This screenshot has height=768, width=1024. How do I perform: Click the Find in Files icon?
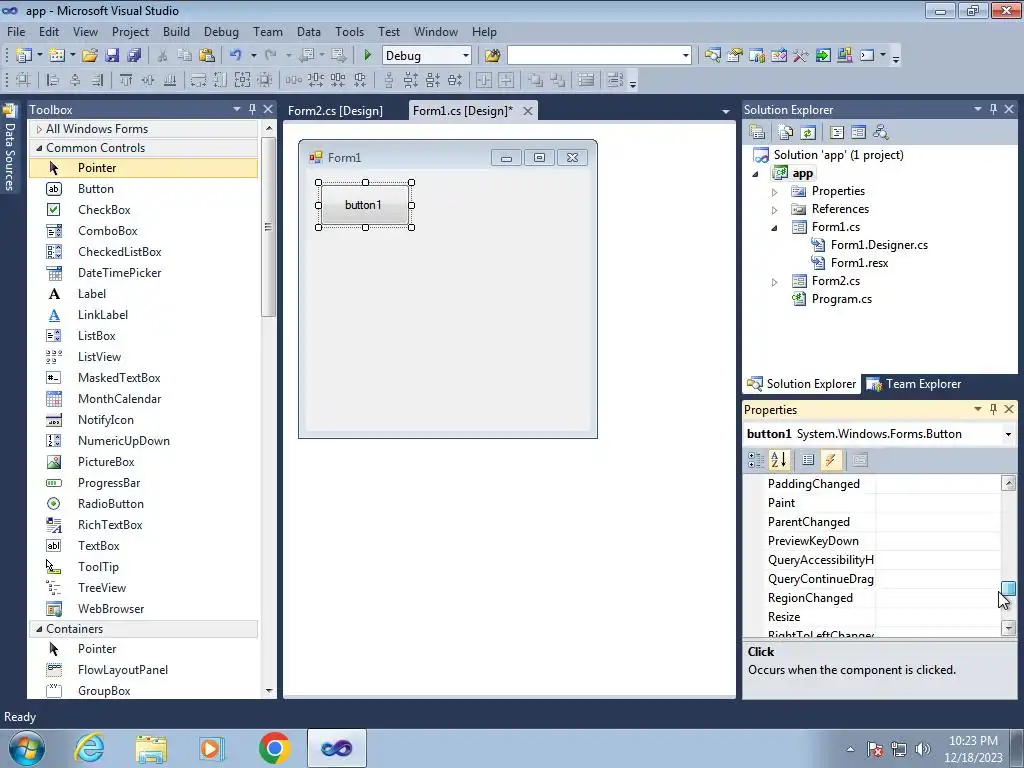coord(492,56)
